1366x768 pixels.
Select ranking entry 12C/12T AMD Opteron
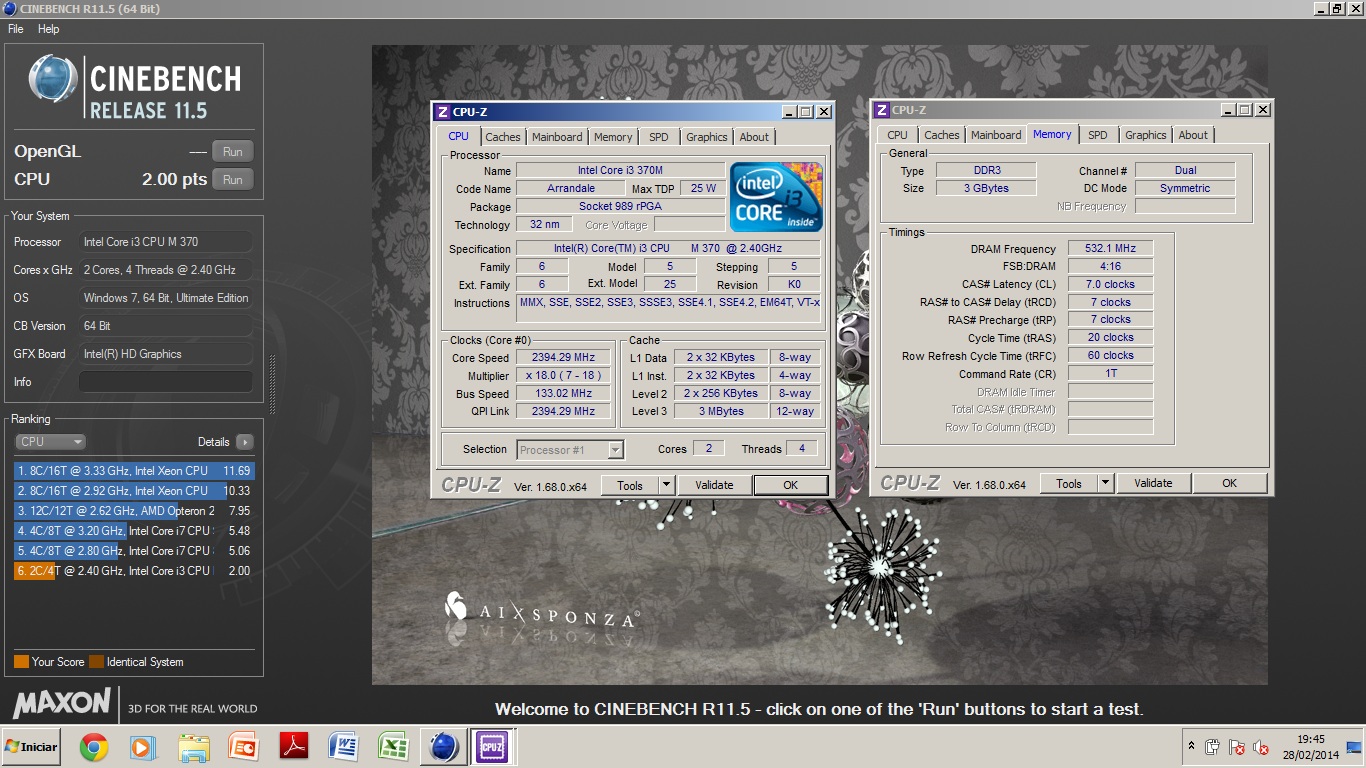[134, 511]
